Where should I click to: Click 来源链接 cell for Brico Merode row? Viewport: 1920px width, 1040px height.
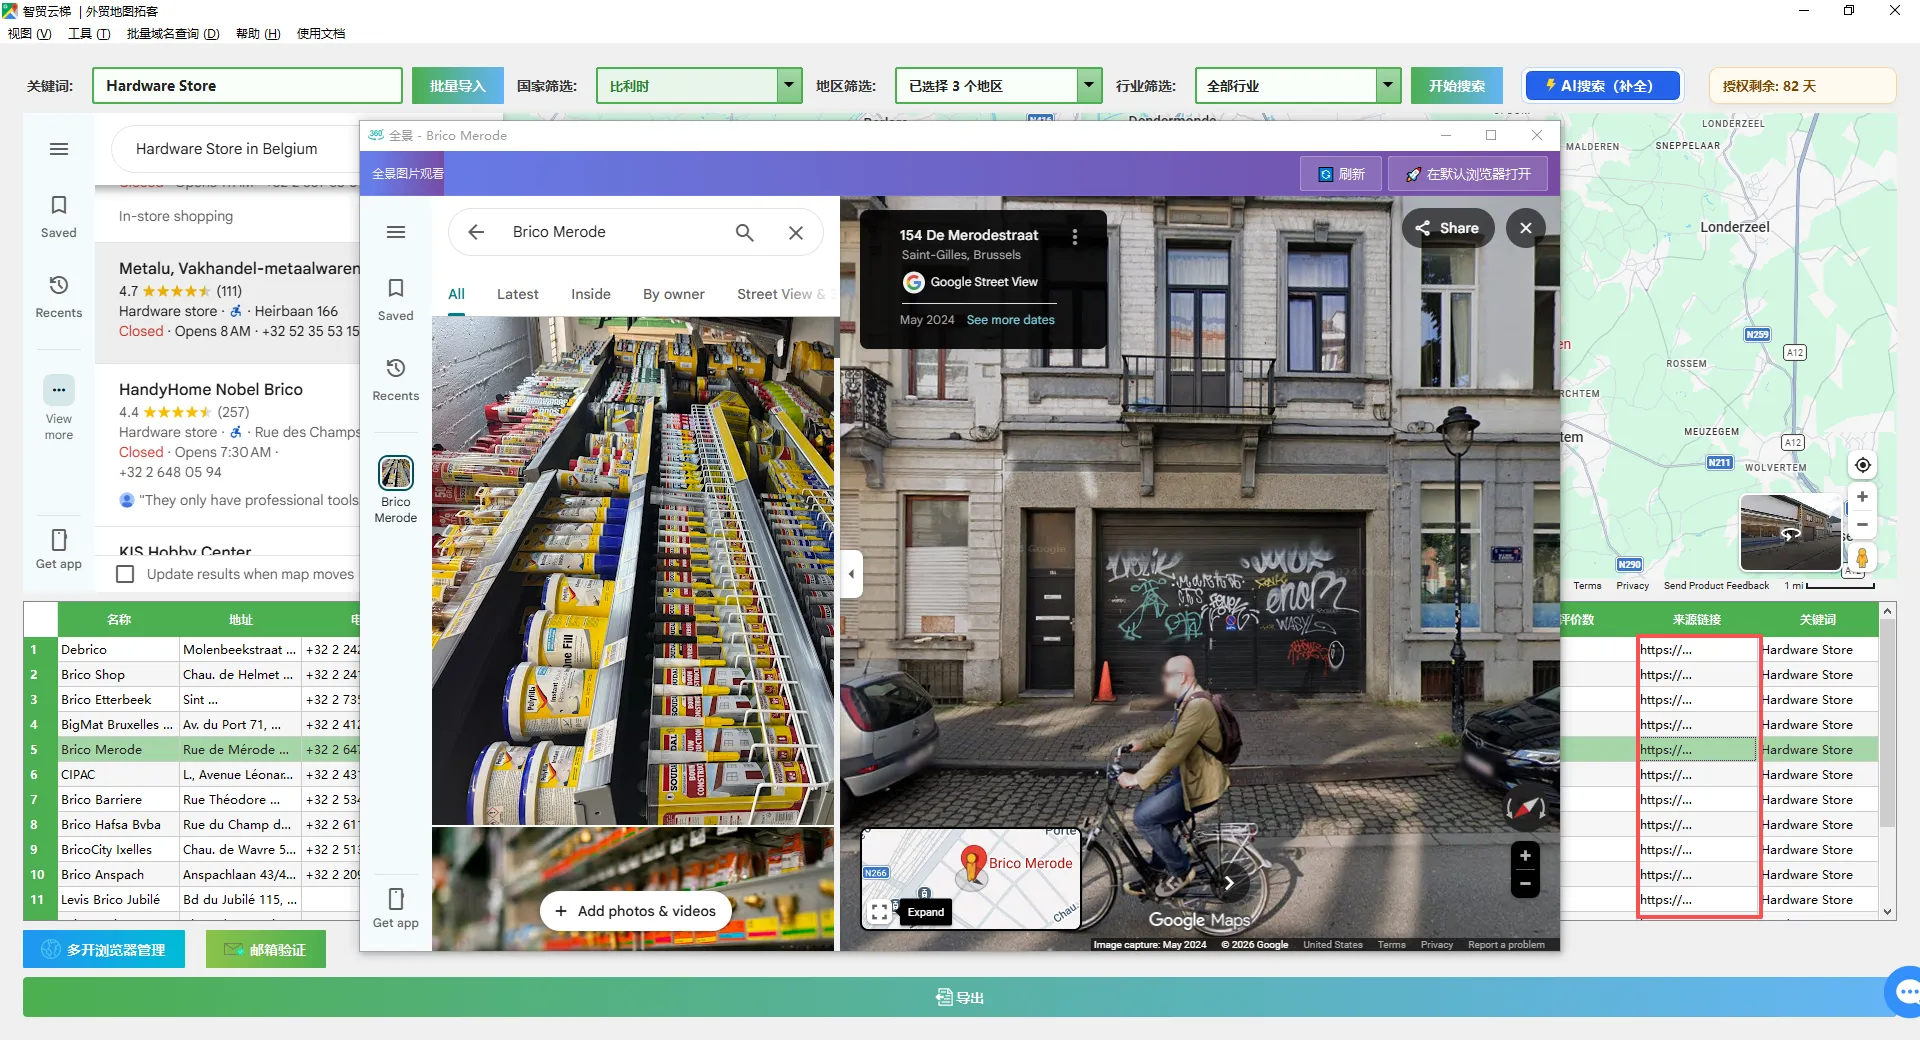1697,750
